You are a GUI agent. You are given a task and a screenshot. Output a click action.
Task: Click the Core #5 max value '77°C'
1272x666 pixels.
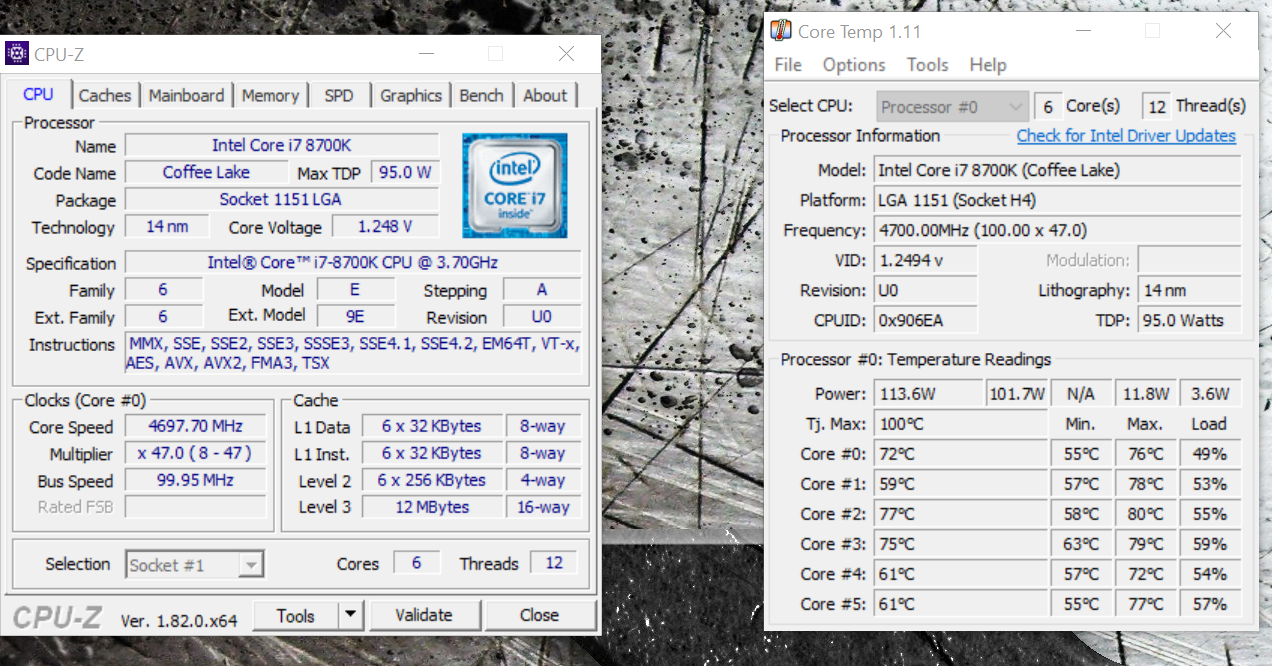point(1144,604)
